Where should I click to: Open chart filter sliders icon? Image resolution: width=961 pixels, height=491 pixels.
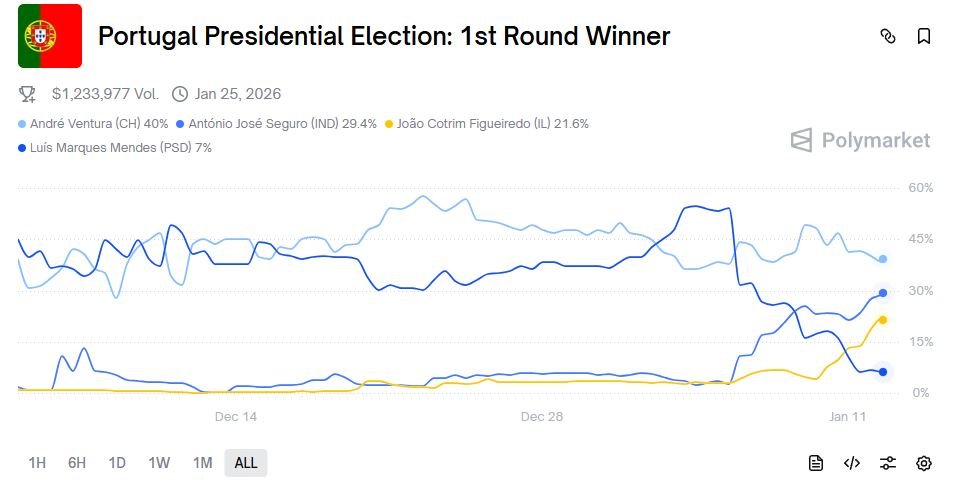tap(888, 463)
